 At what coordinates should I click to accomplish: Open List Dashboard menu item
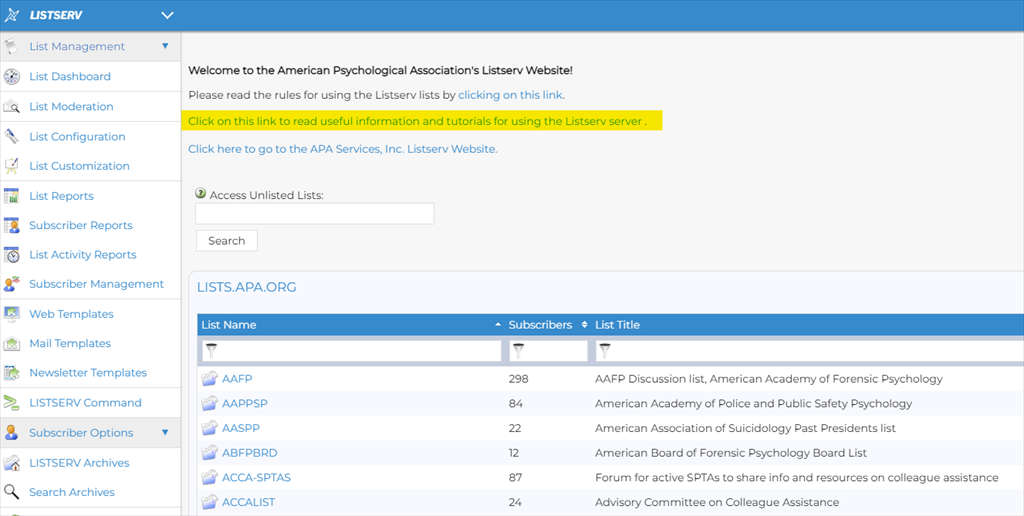70,76
